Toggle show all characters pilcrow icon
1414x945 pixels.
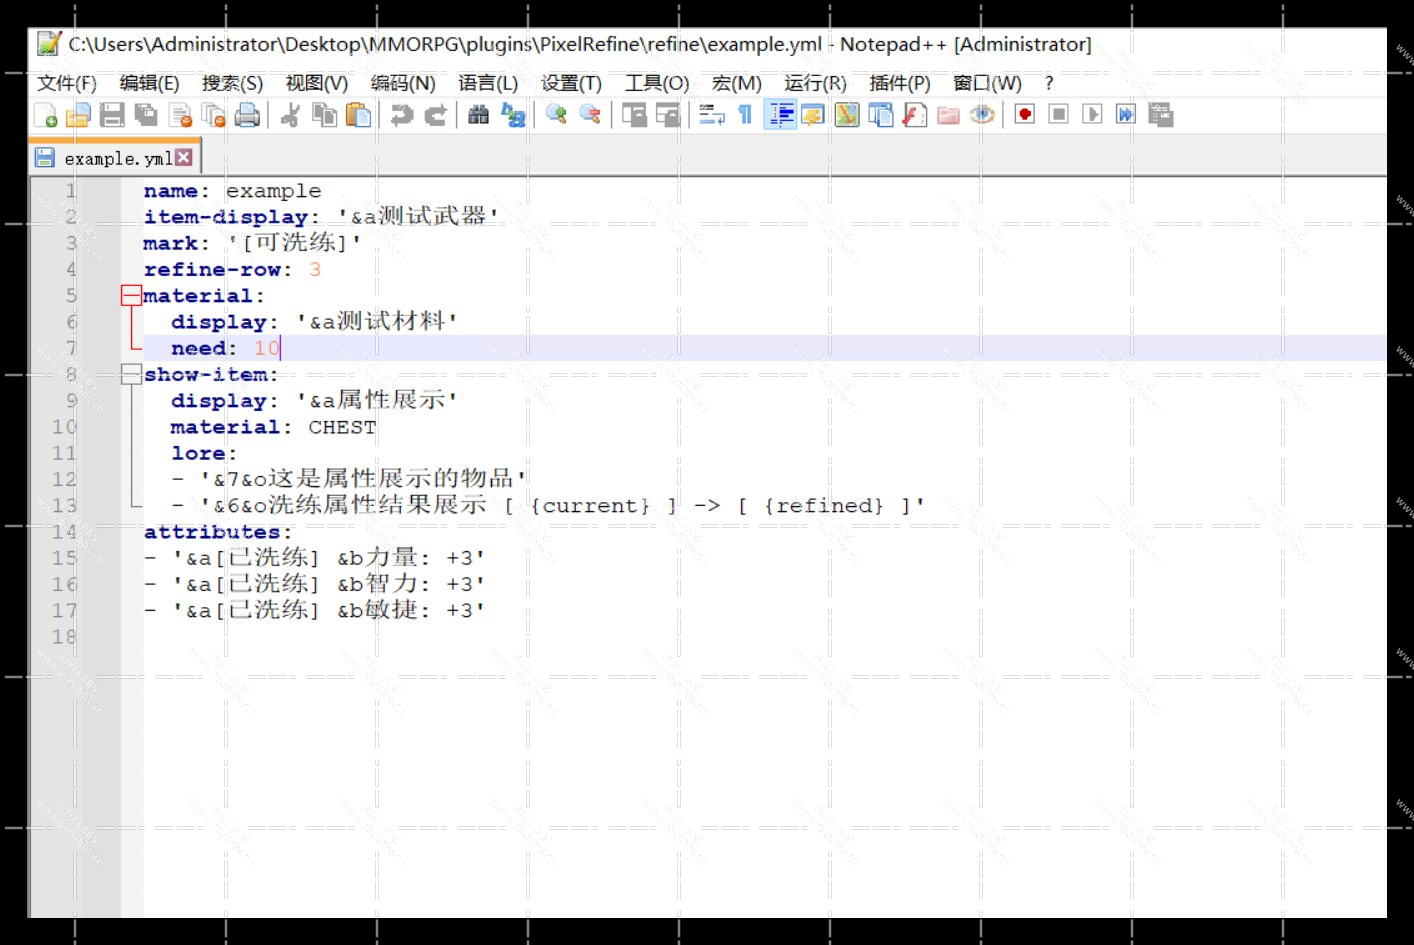tap(745, 116)
